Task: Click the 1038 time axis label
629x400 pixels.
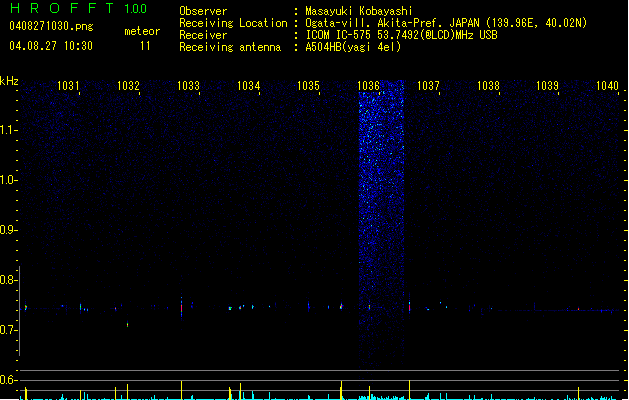Action: pyautogui.click(x=488, y=86)
